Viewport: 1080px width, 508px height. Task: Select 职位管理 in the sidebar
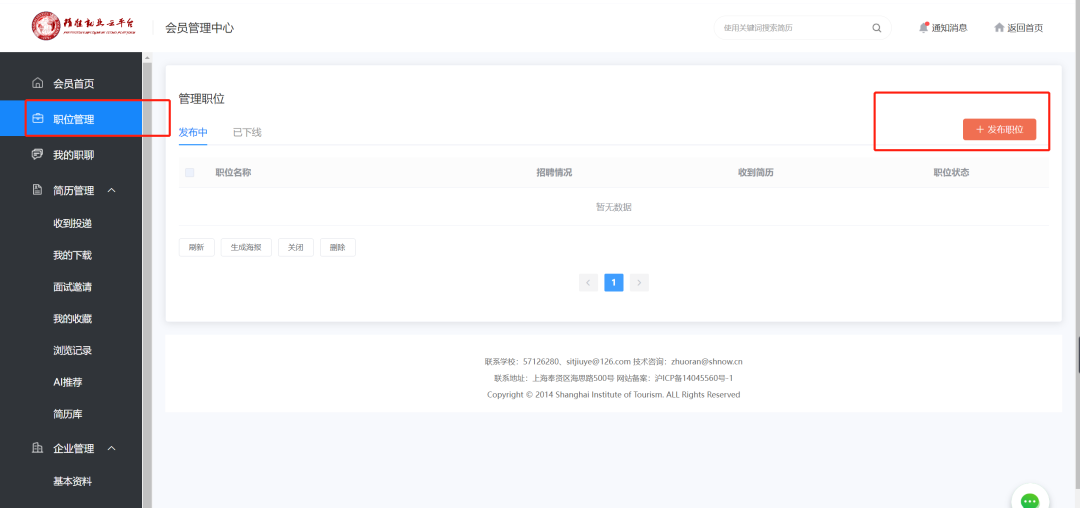coord(71,118)
